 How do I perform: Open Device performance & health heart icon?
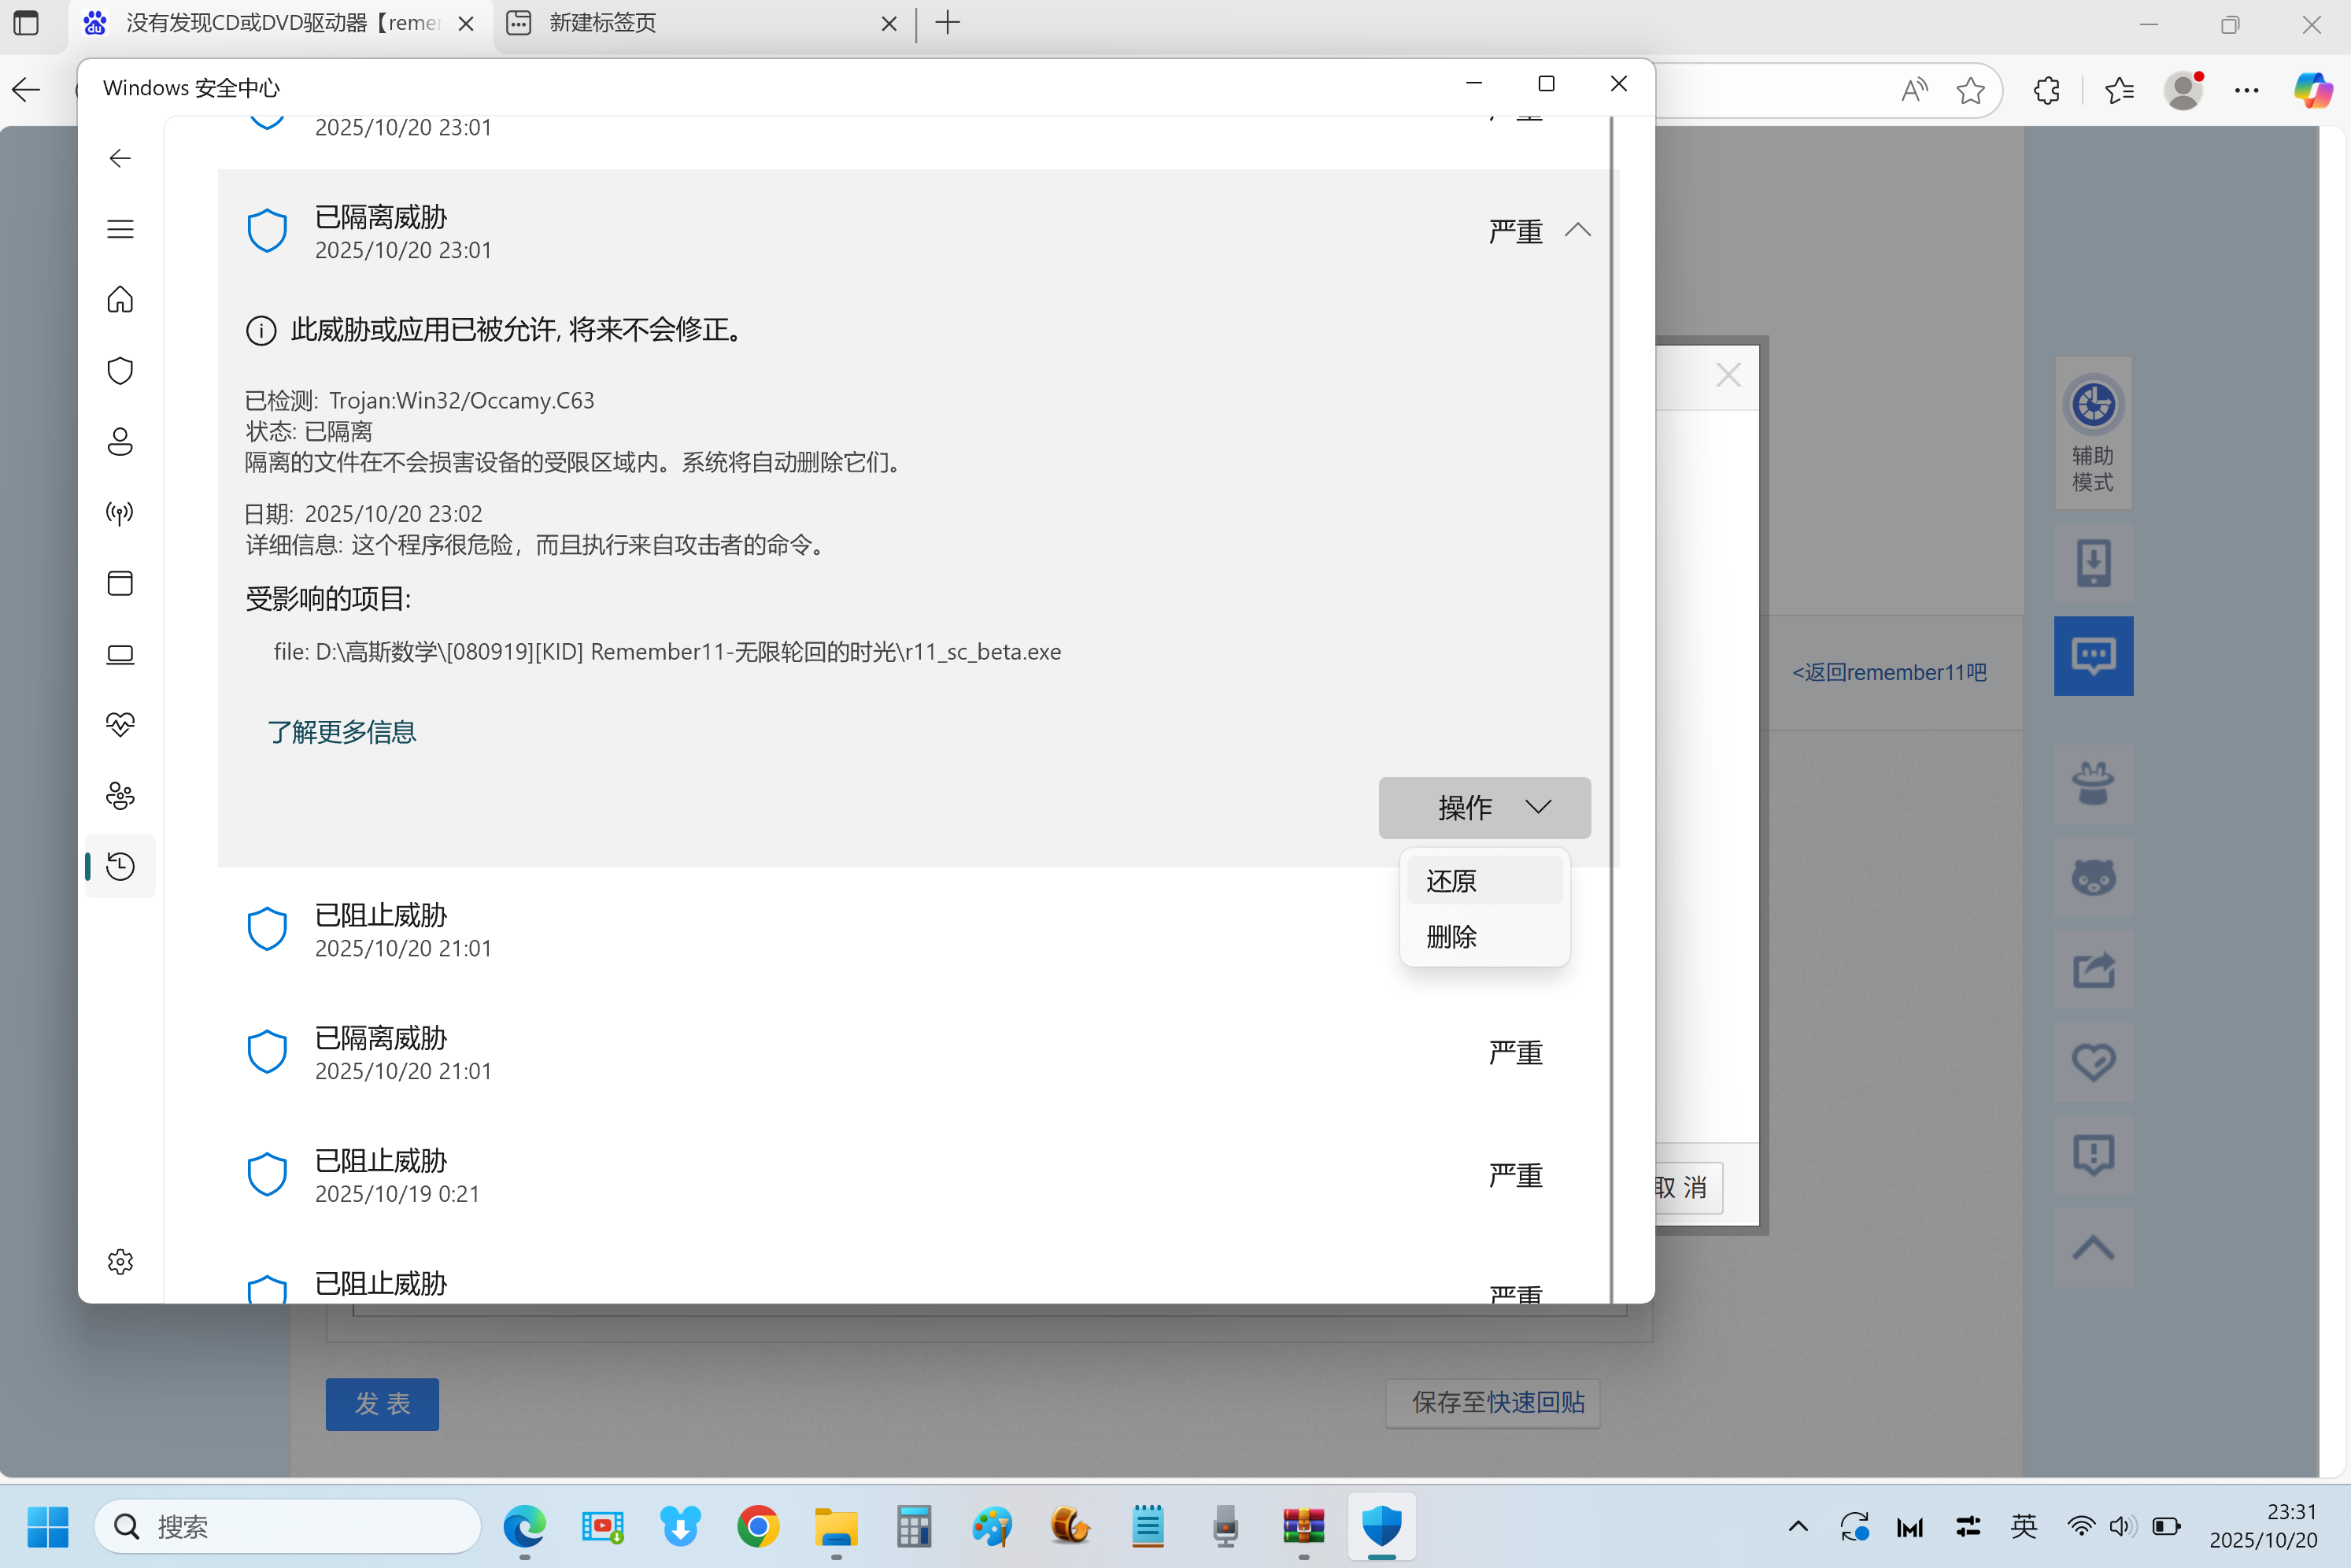tap(120, 724)
